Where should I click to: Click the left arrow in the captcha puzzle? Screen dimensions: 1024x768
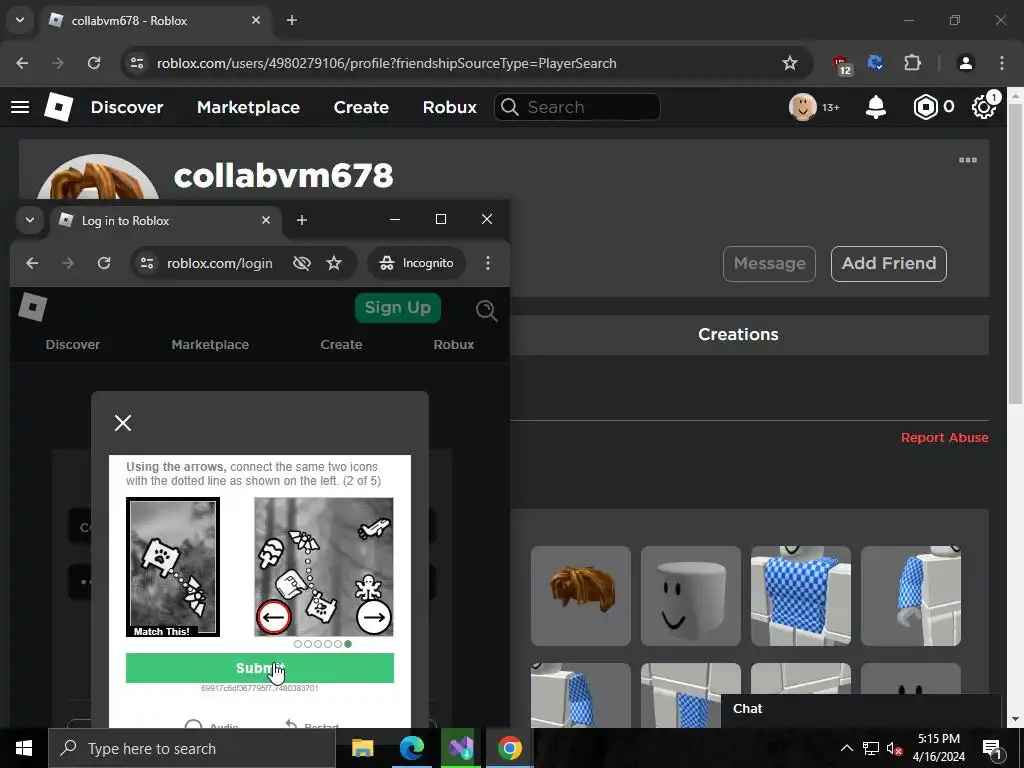point(274,617)
